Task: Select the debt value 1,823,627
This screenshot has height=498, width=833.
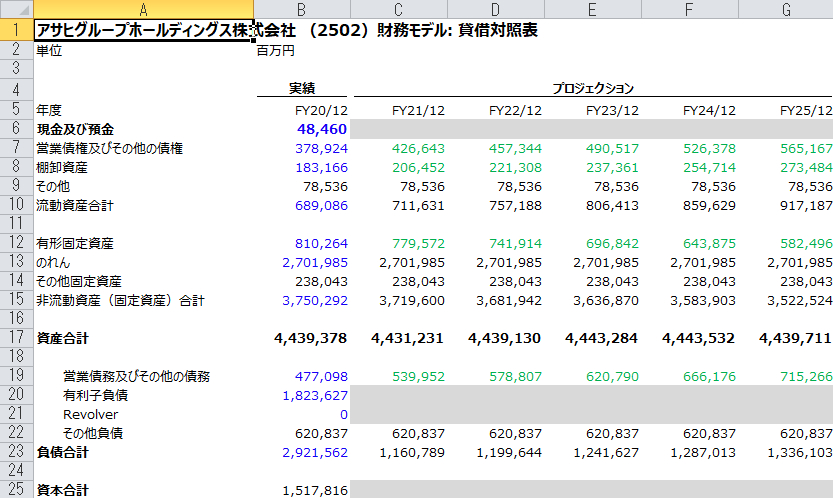Action: 315,395
